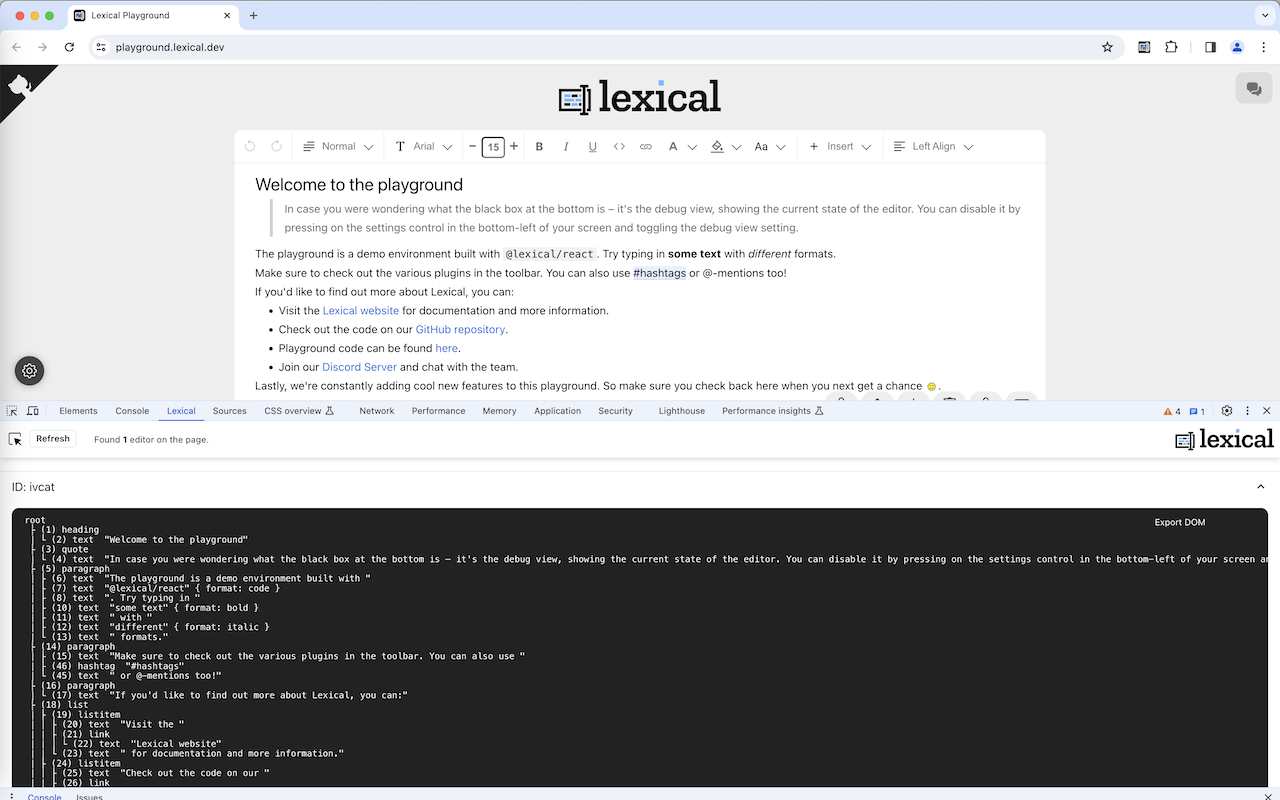Image resolution: width=1280 pixels, height=800 pixels.
Task: Insert a link with the chain icon
Action: coord(646,146)
